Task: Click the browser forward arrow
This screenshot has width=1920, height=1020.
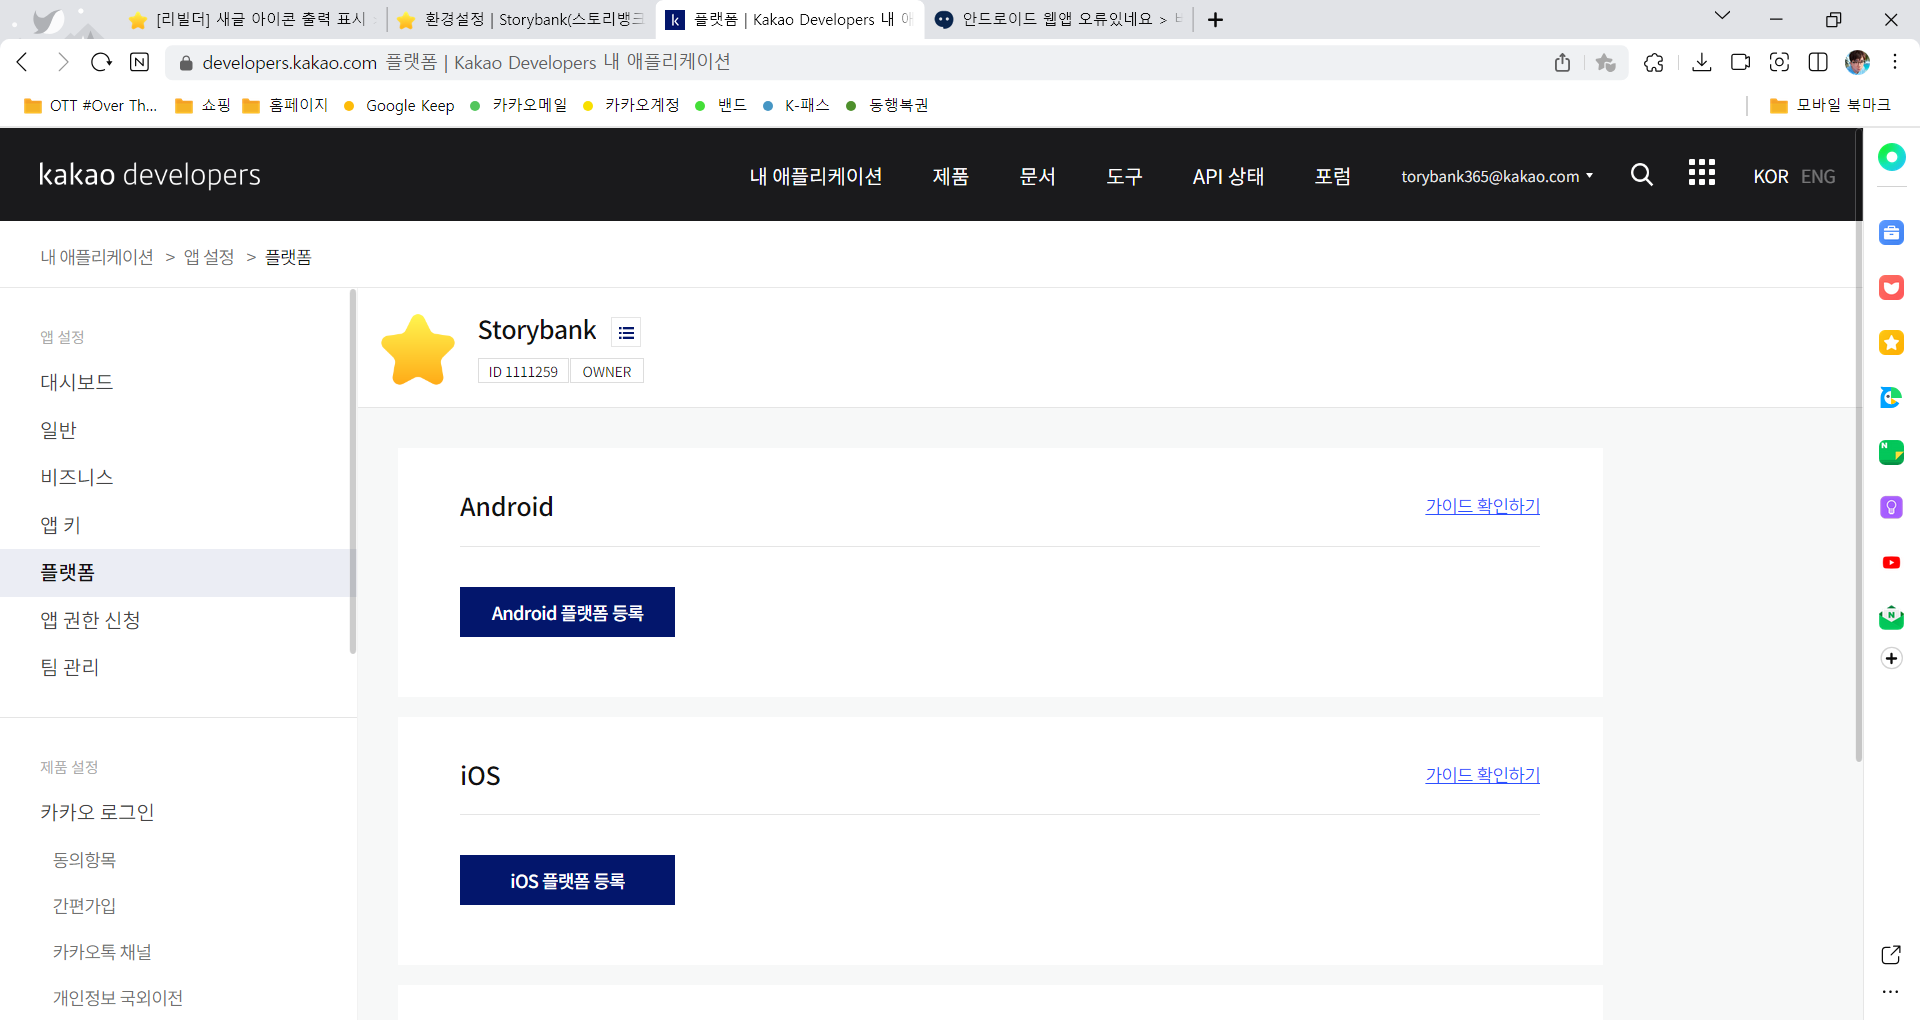Action: [x=62, y=62]
